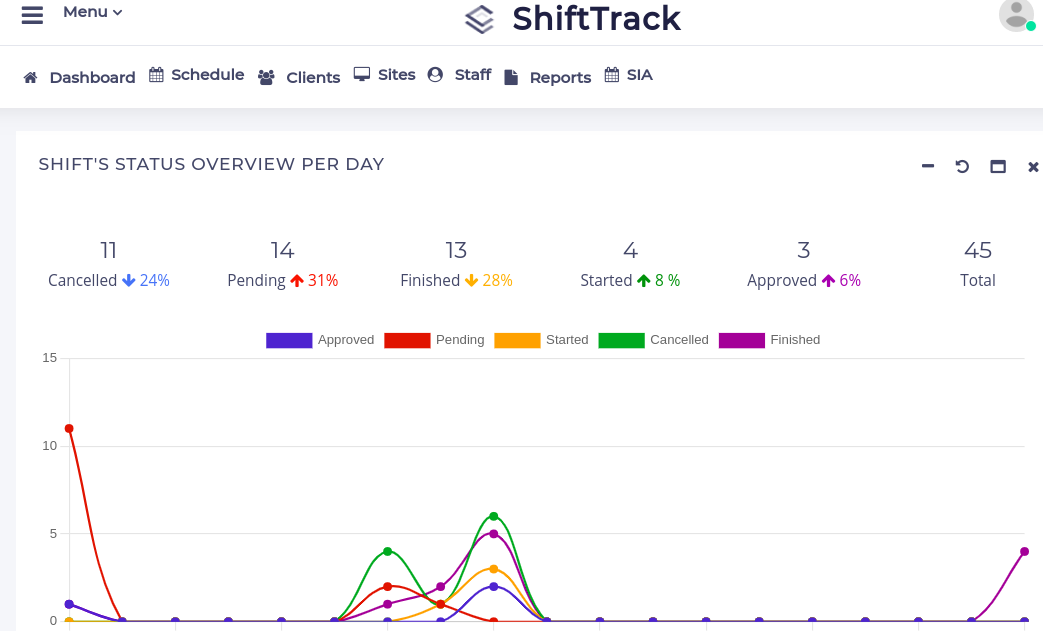Viewport: 1043px width, 631px height.
Task: Open the Reports menu item
Action: 560,78
